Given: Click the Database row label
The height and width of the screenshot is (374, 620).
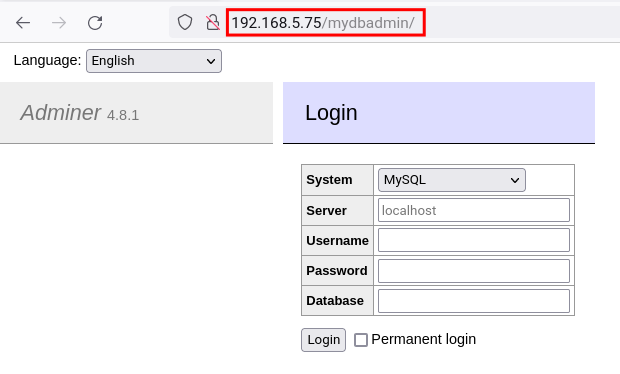Looking at the screenshot, I should (335, 300).
